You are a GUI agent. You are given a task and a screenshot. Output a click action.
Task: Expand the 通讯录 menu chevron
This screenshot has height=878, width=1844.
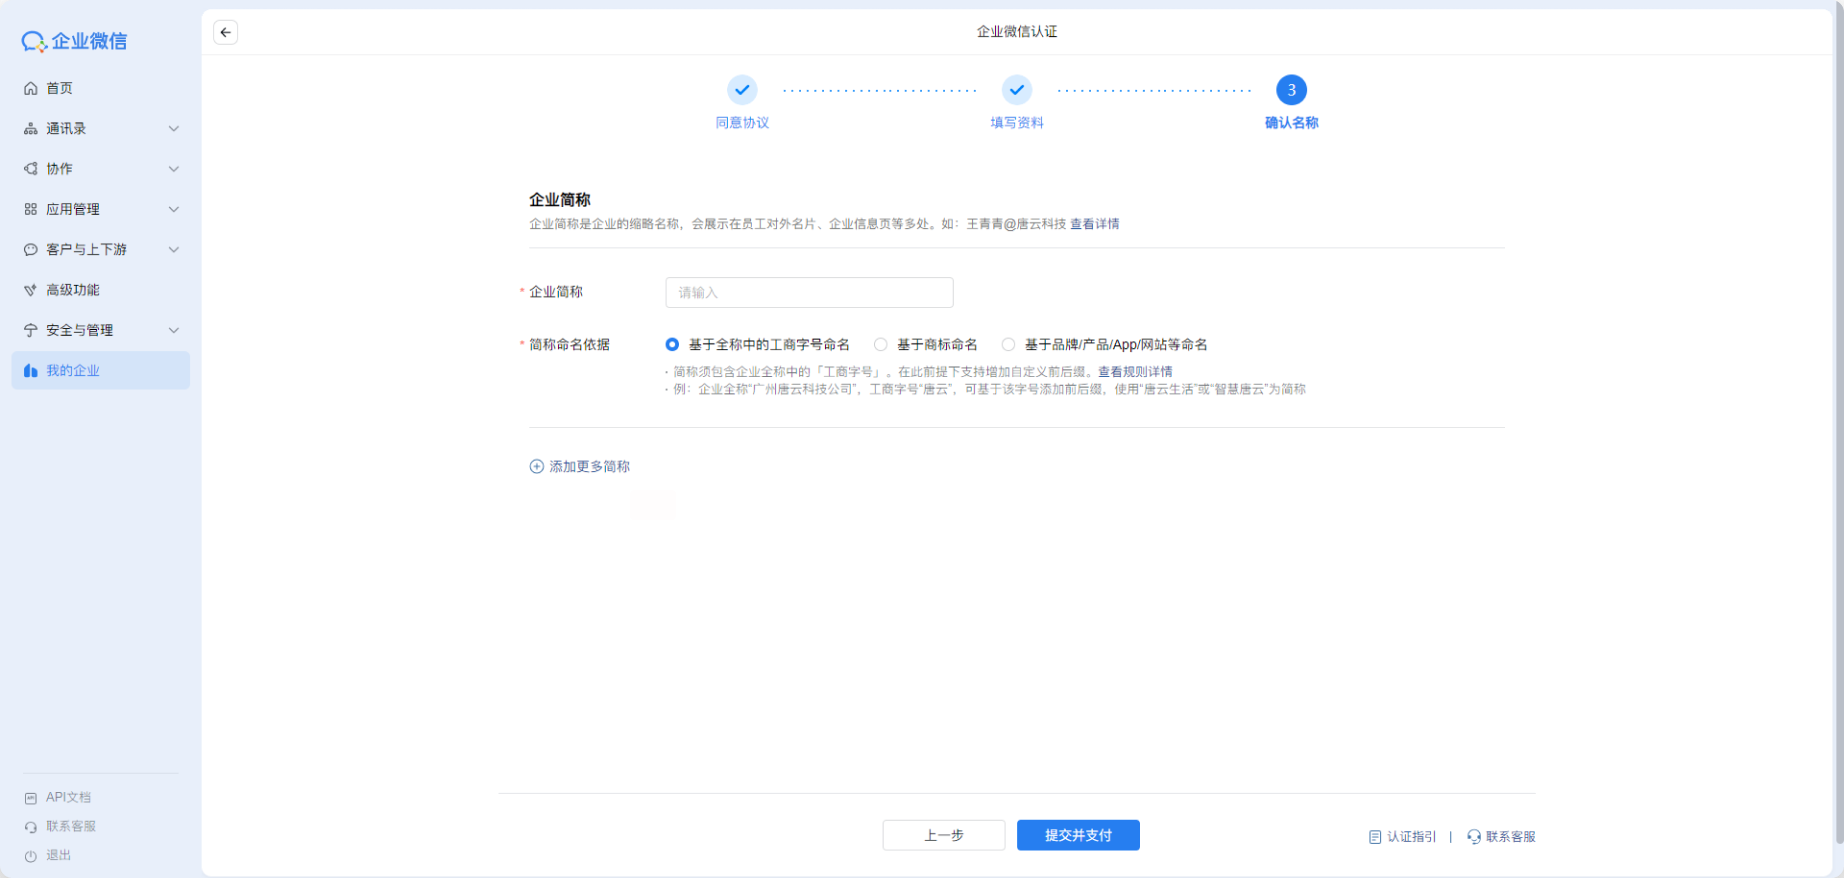174,129
